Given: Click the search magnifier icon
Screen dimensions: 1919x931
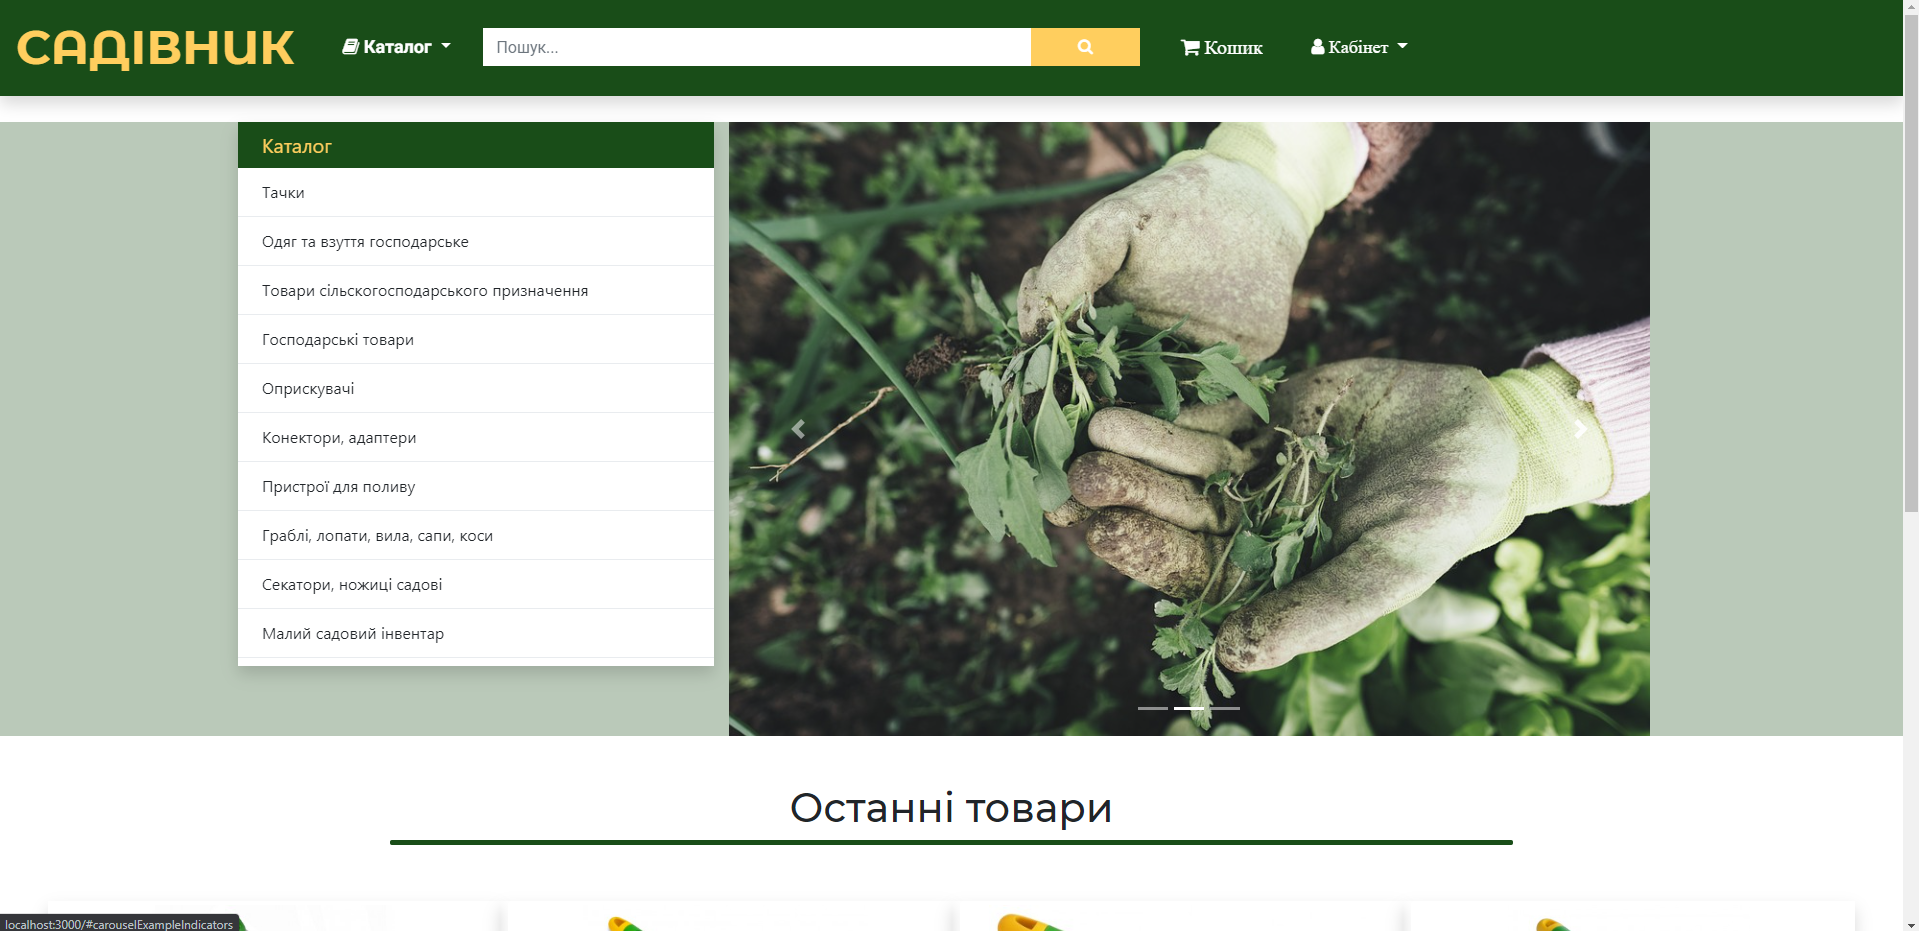Looking at the screenshot, I should point(1085,46).
